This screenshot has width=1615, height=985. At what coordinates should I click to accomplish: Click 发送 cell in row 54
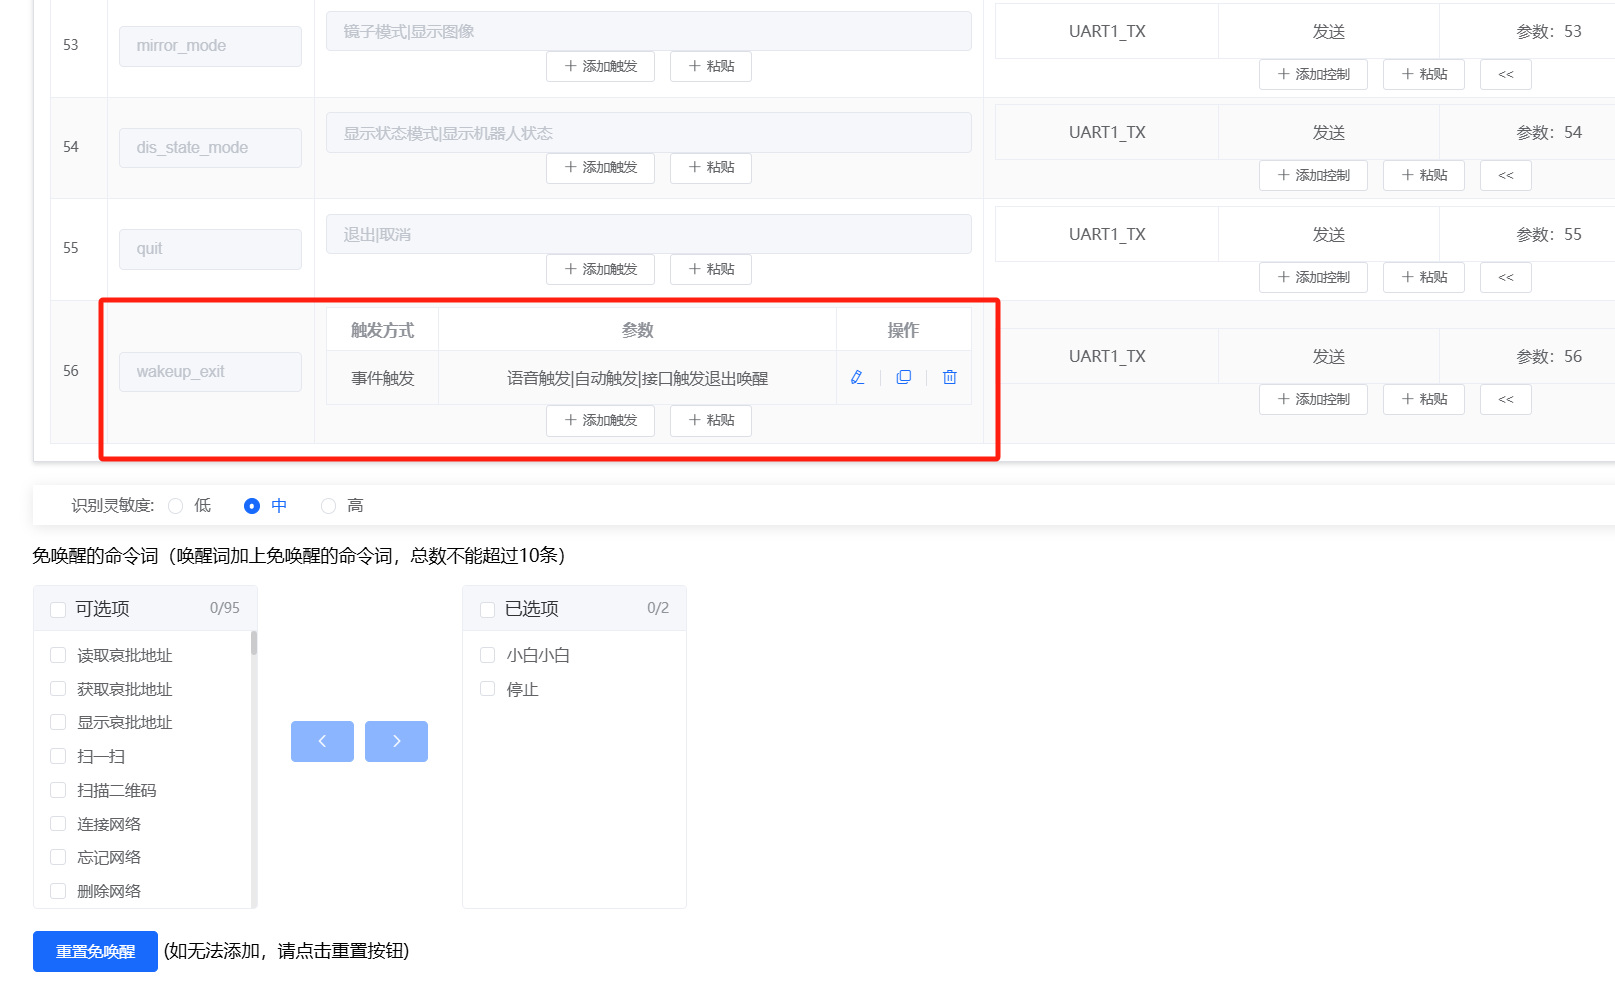(x=1329, y=132)
